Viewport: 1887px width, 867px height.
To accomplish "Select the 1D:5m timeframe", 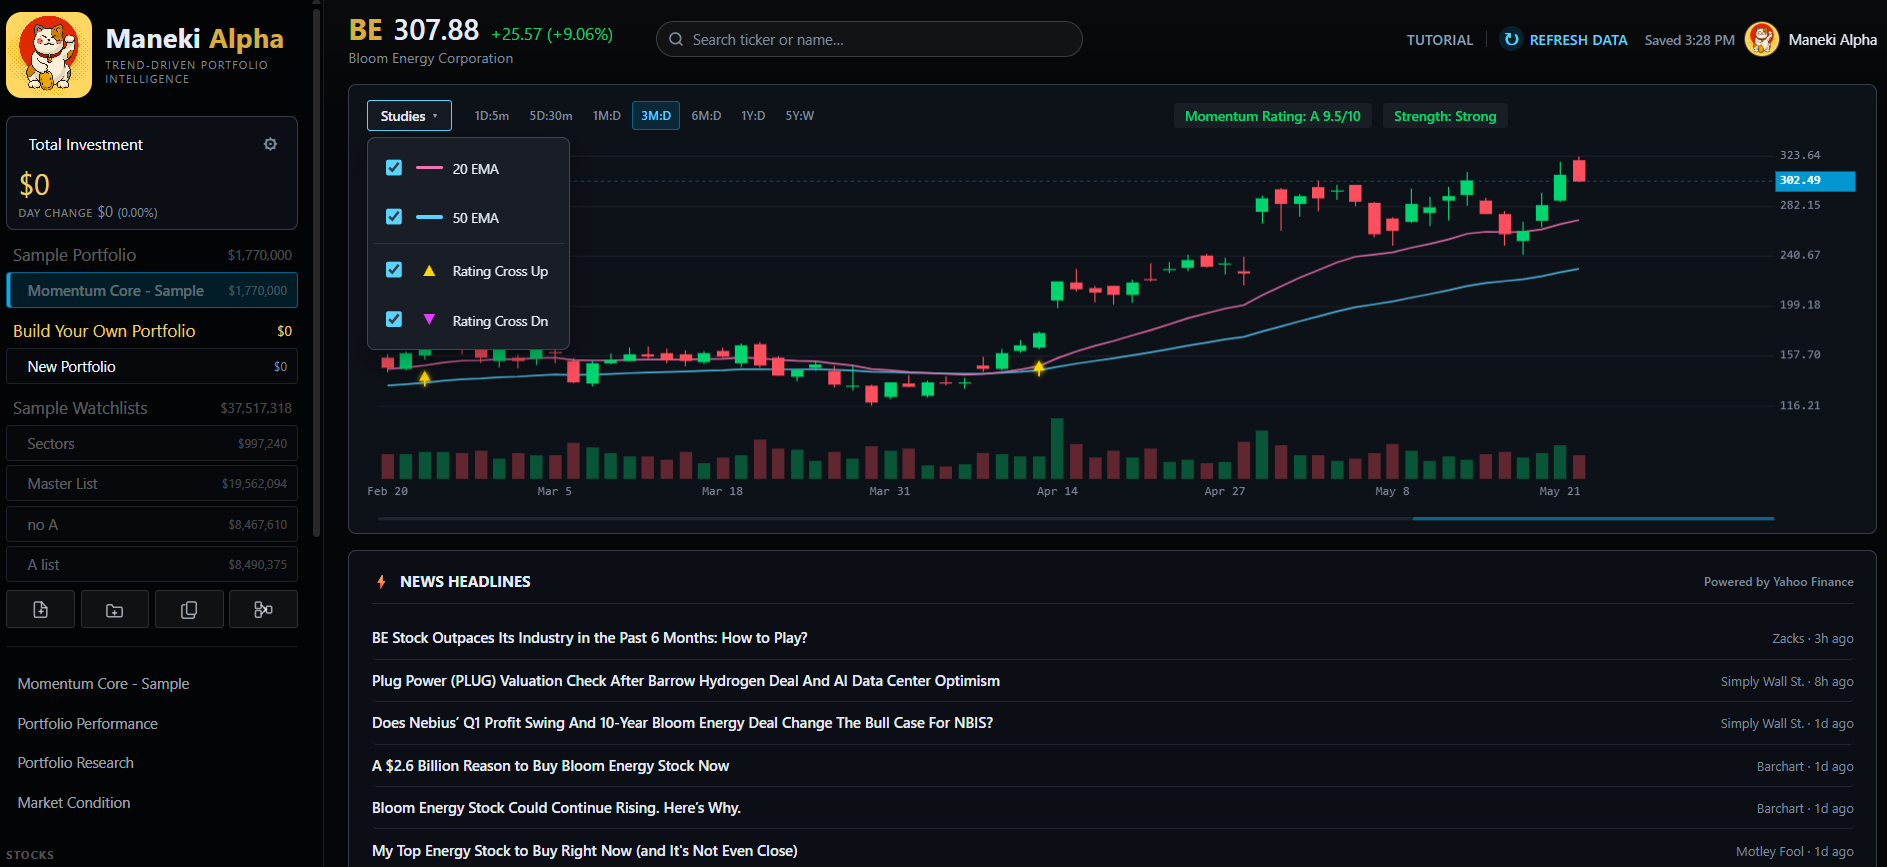I will (x=492, y=116).
